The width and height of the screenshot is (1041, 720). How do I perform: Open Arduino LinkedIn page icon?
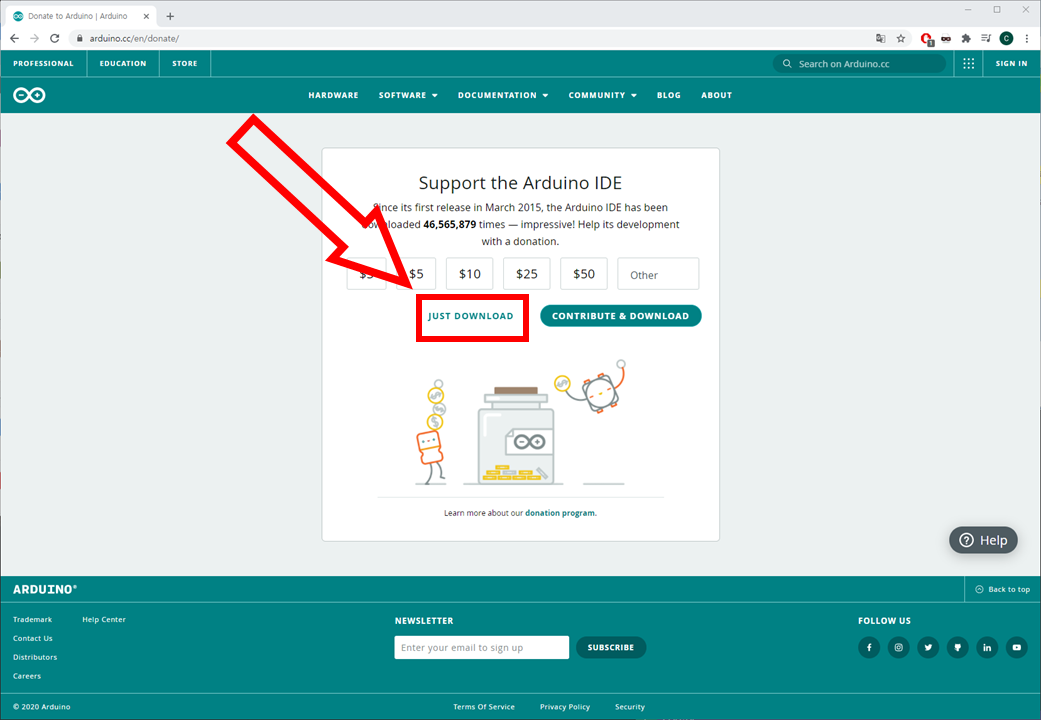(x=987, y=648)
